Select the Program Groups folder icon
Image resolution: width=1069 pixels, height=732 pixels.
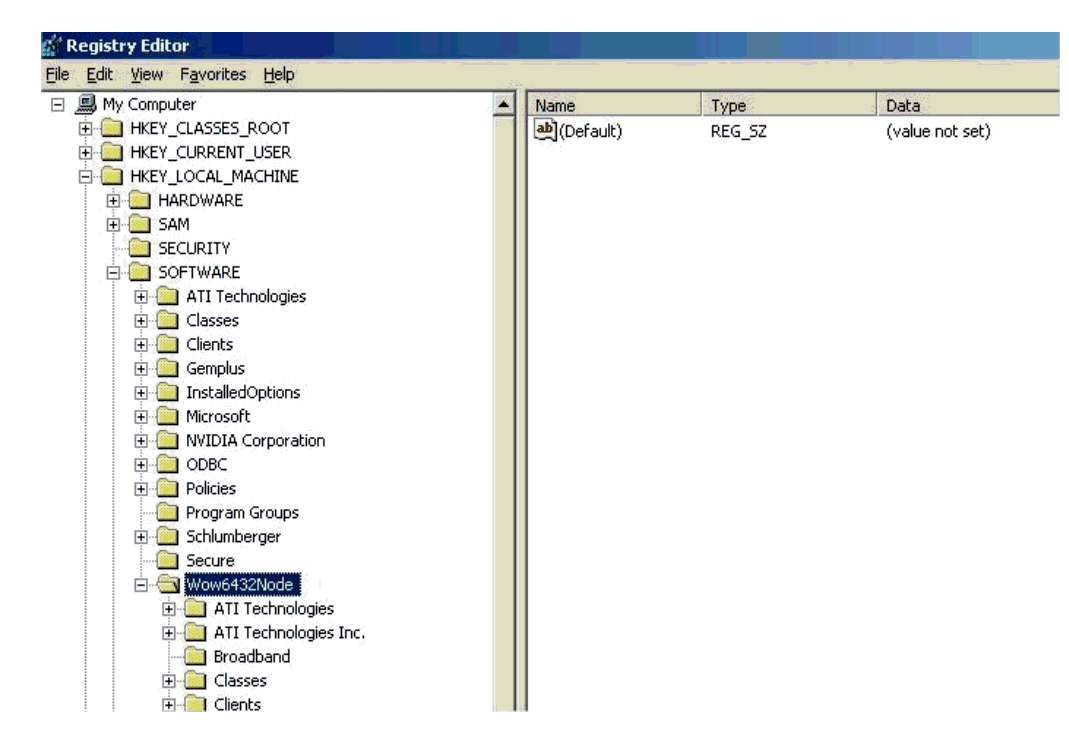(x=170, y=513)
